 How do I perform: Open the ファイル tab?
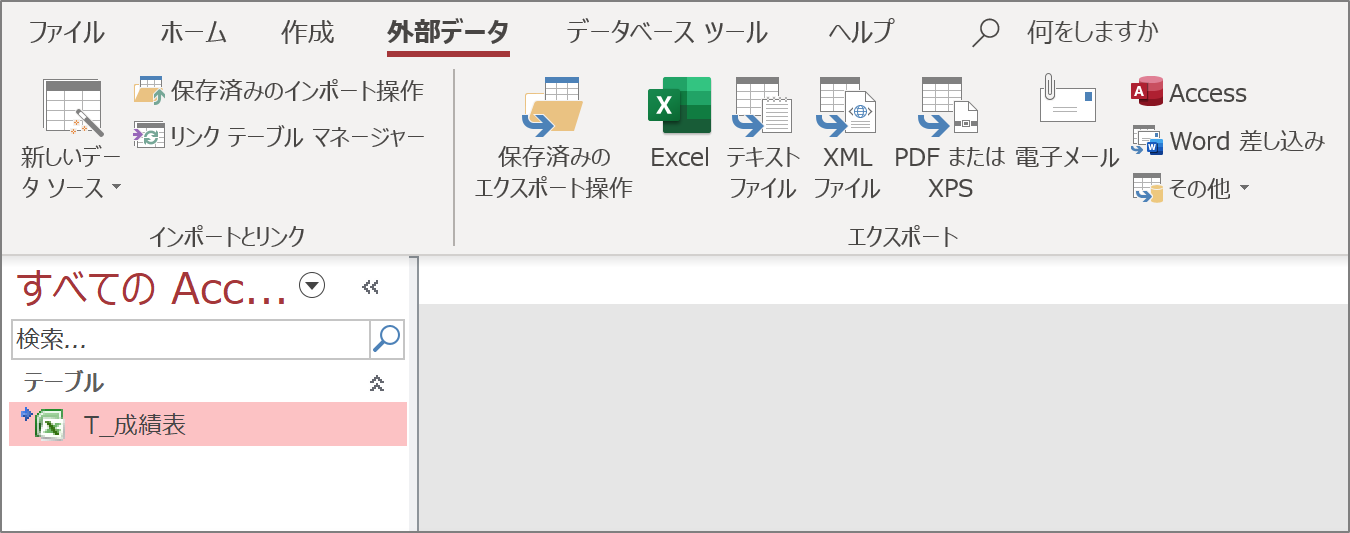tap(66, 32)
